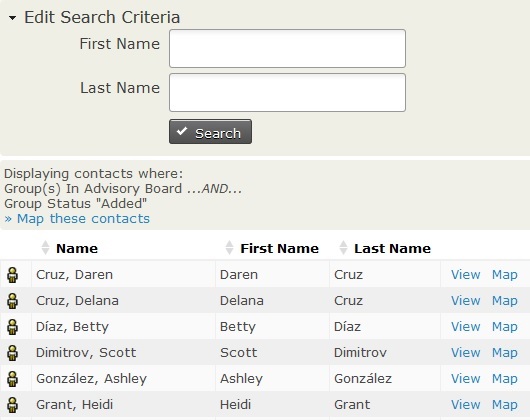Click contact icon beside Grant, Heidi
The image size is (530, 420).
pyautogui.click(x=13, y=405)
